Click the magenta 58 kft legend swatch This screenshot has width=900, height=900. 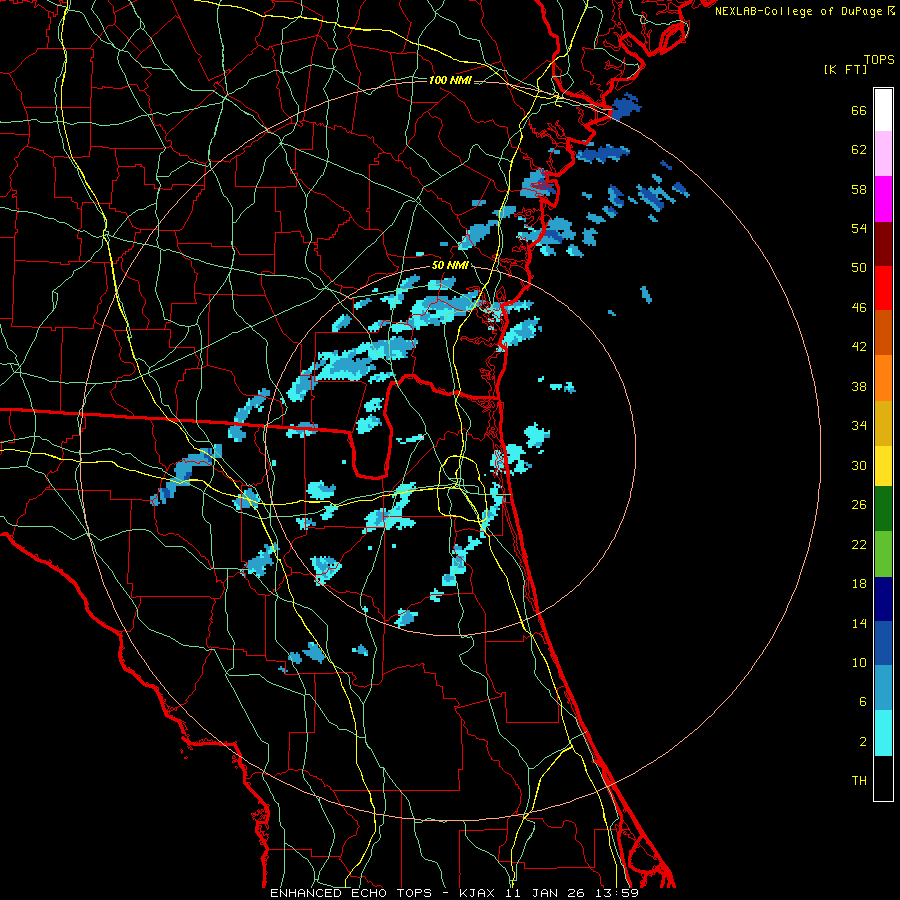click(x=883, y=199)
